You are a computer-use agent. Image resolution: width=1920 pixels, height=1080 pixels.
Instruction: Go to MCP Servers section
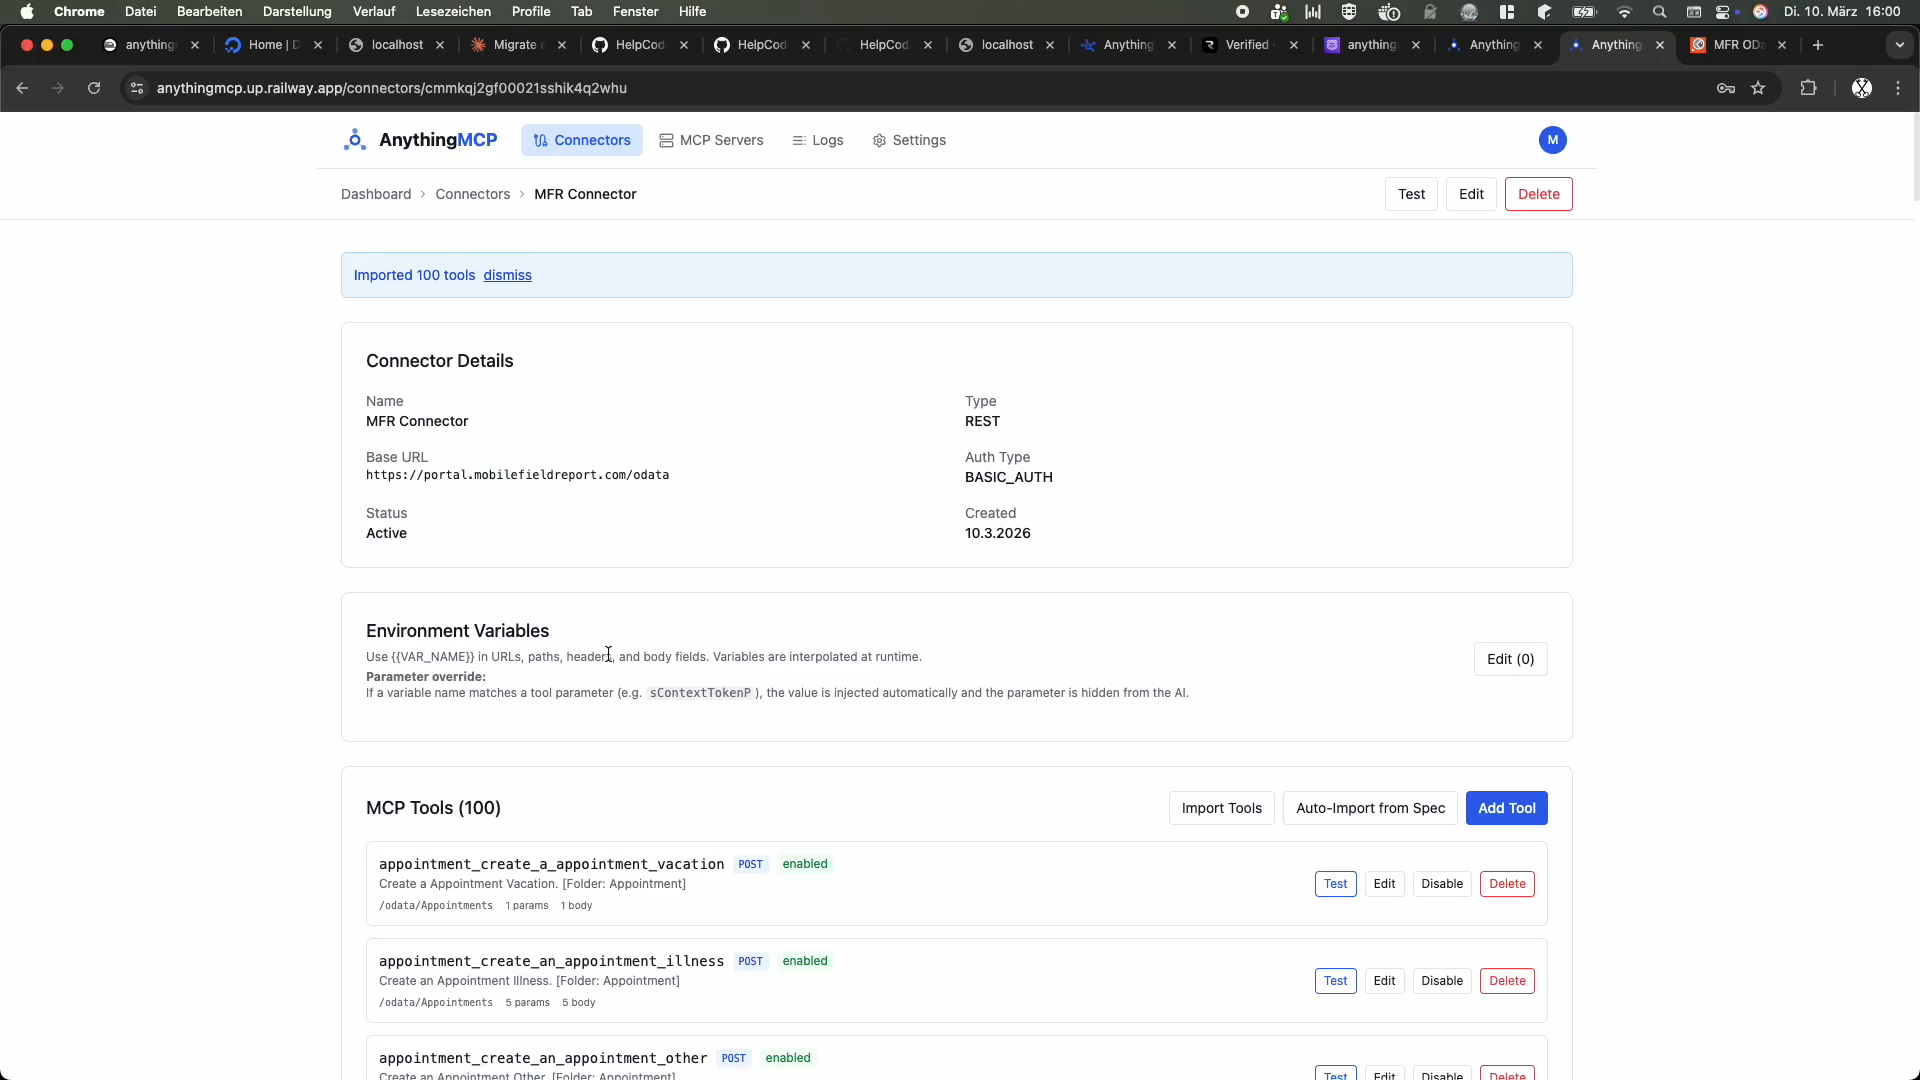tap(711, 140)
